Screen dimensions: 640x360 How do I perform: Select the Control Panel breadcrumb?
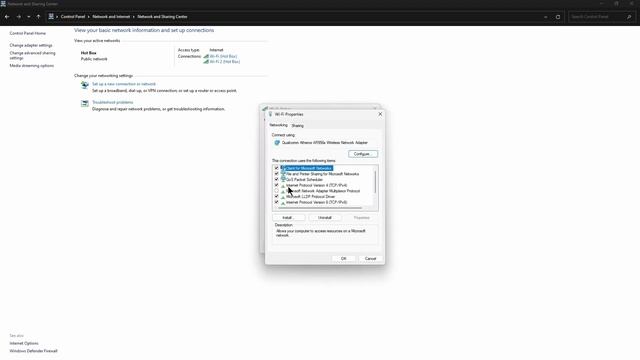[73, 17]
